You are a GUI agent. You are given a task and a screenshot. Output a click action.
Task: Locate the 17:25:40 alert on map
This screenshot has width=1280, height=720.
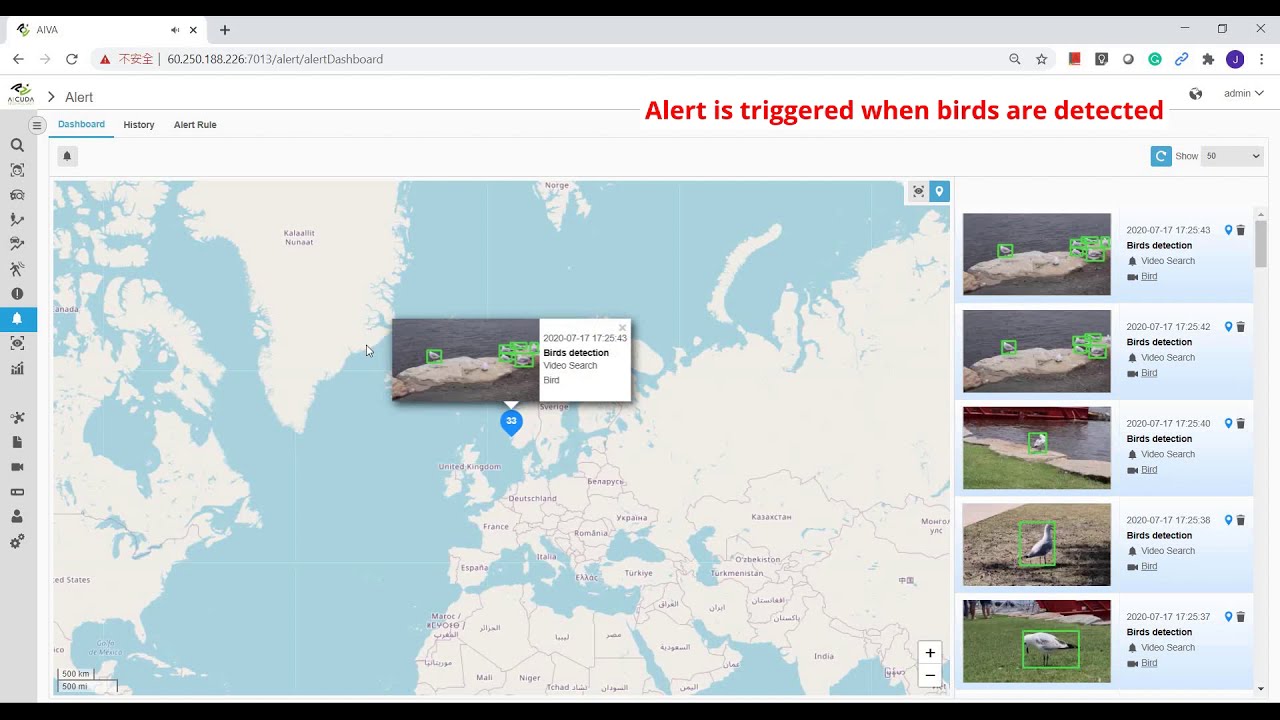point(1229,423)
